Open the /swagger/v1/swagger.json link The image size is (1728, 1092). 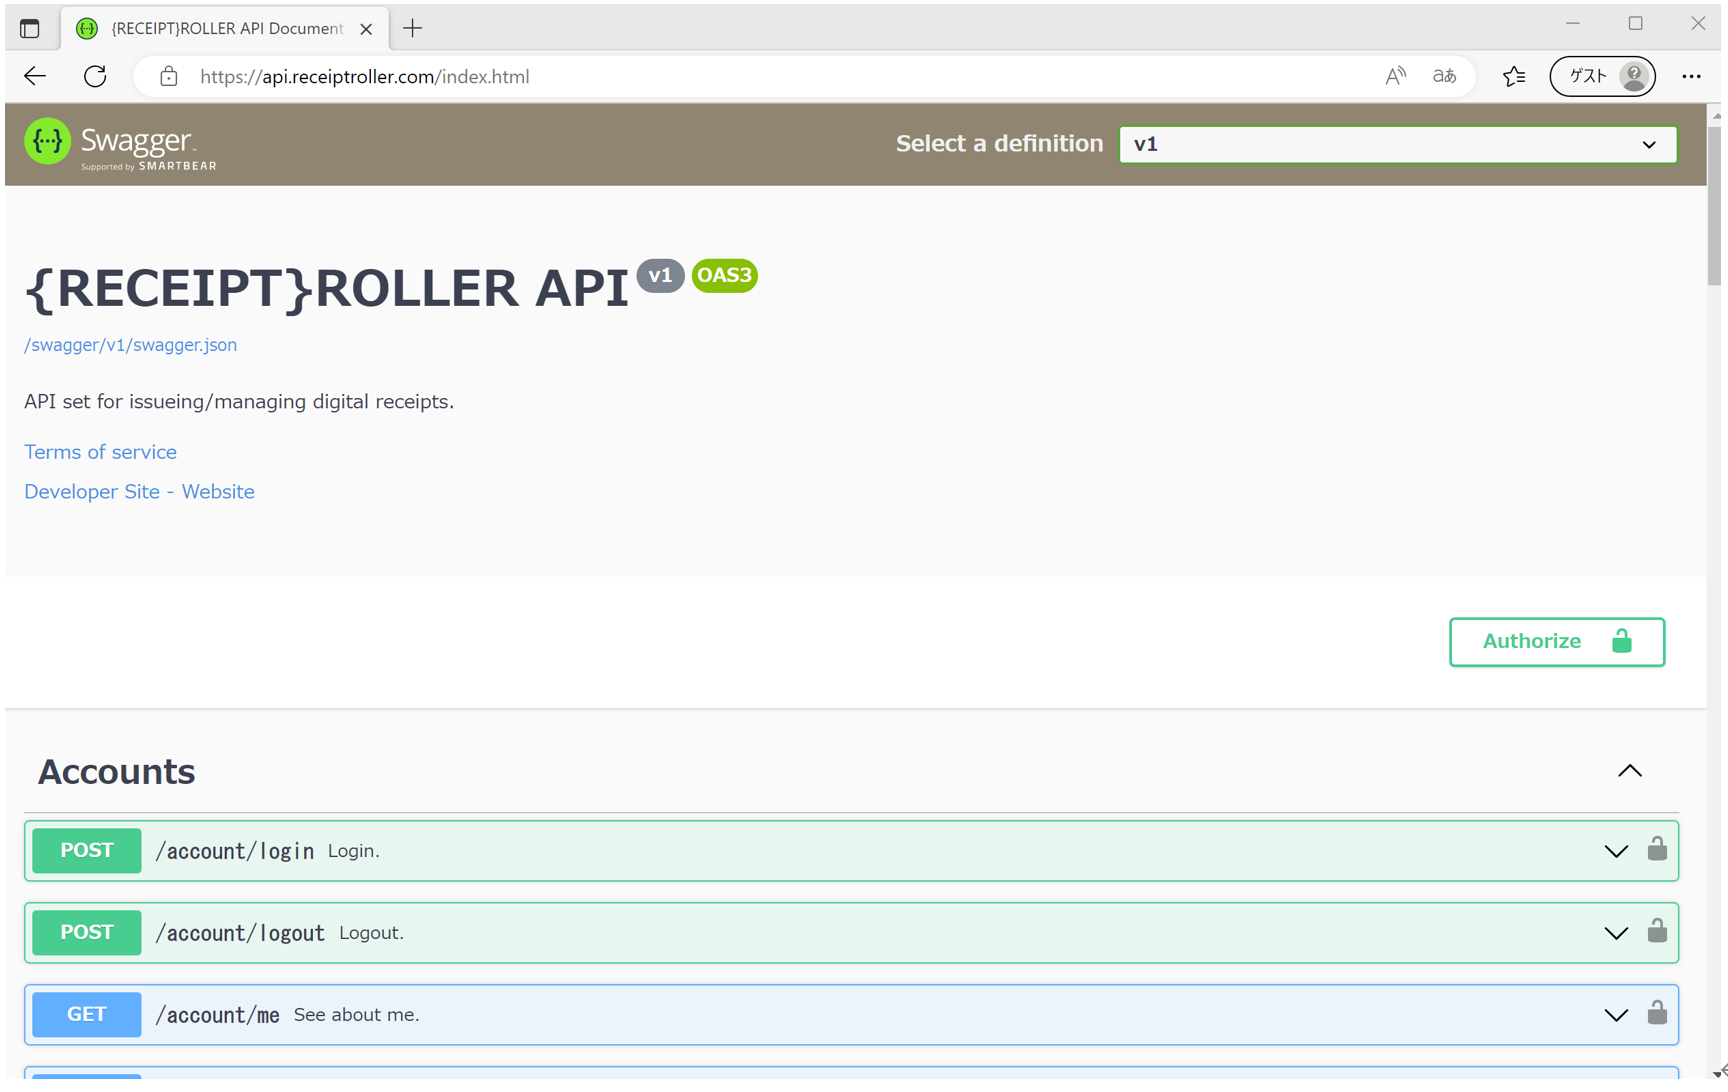(131, 345)
